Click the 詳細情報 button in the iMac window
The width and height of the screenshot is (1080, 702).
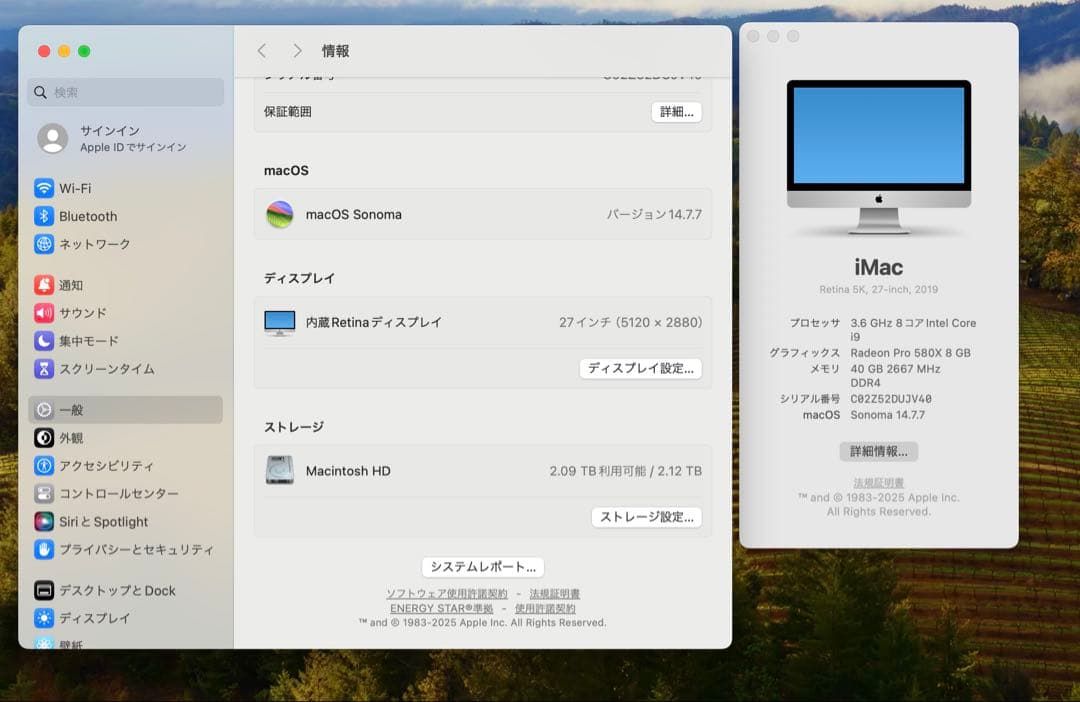[878, 452]
